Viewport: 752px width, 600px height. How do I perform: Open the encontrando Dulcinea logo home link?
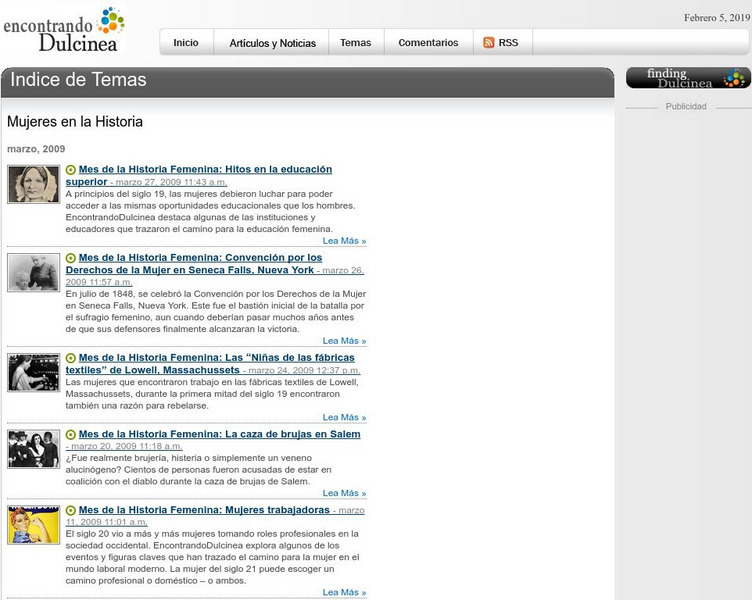pos(64,30)
